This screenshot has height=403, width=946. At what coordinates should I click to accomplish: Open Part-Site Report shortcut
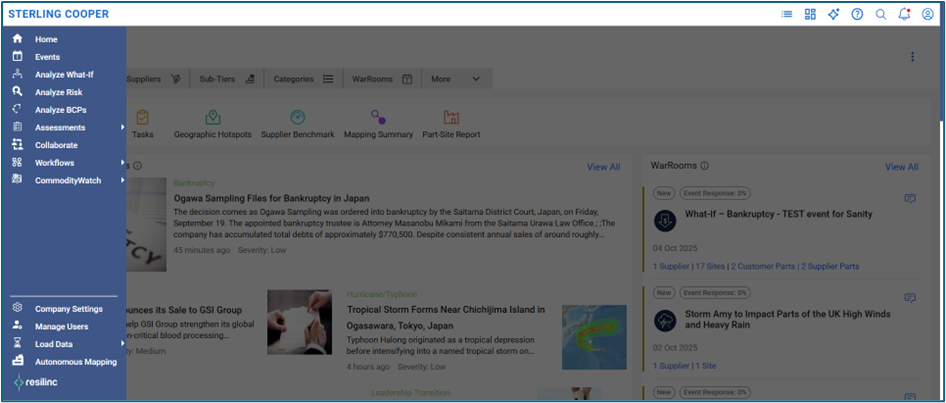[451, 124]
